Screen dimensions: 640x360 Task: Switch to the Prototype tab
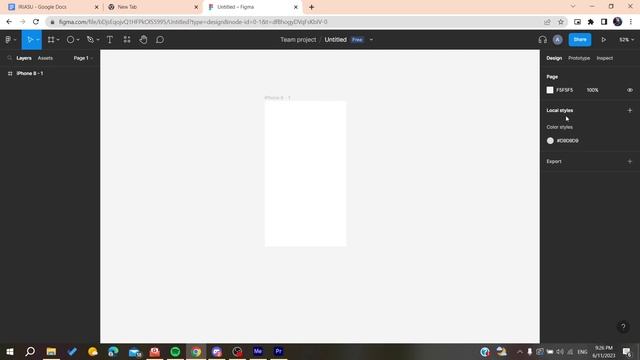(x=579, y=58)
